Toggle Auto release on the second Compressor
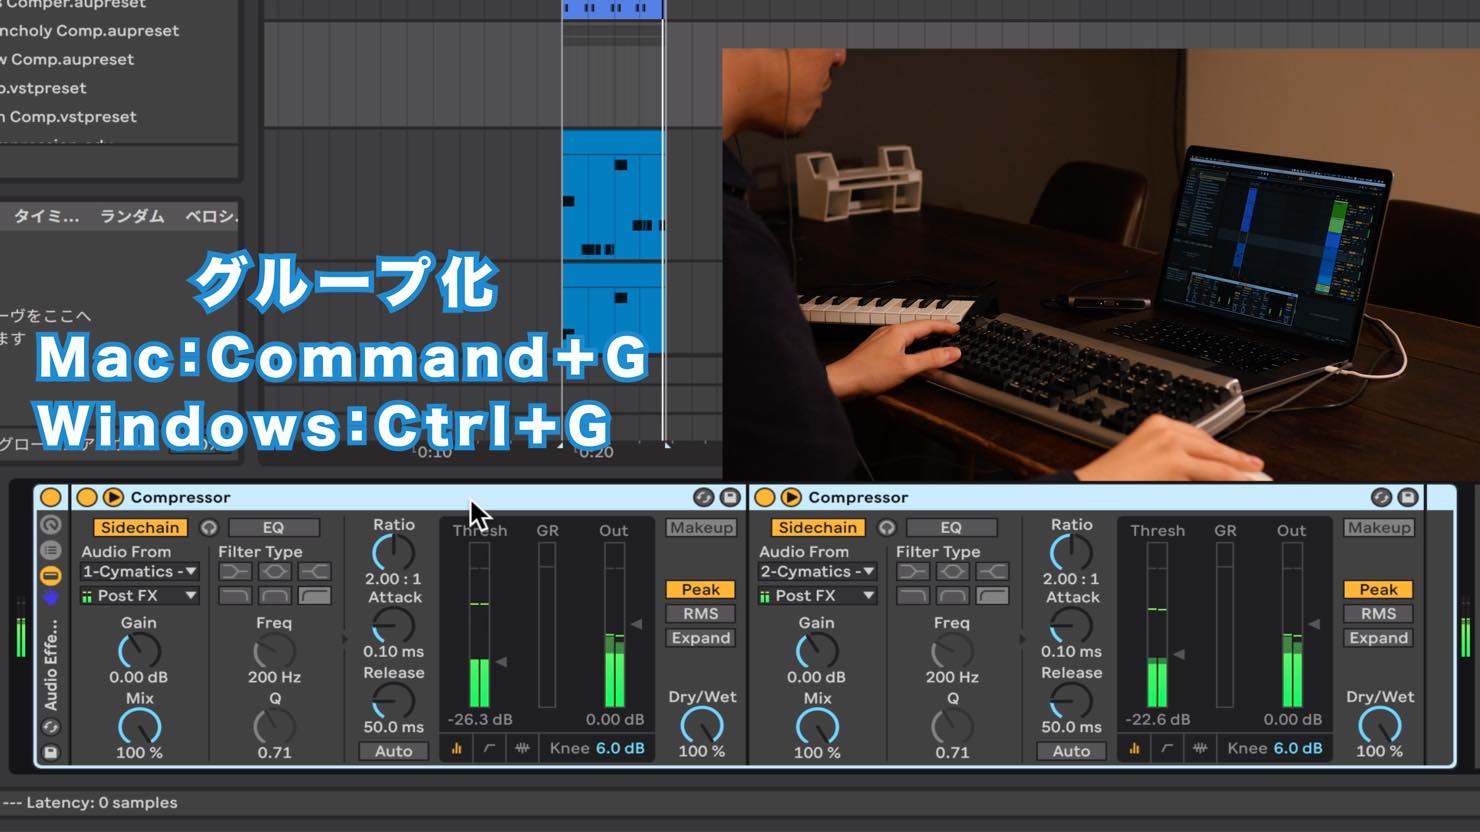The height and width of the screenshot is (832, 1480). point(1071,751)
